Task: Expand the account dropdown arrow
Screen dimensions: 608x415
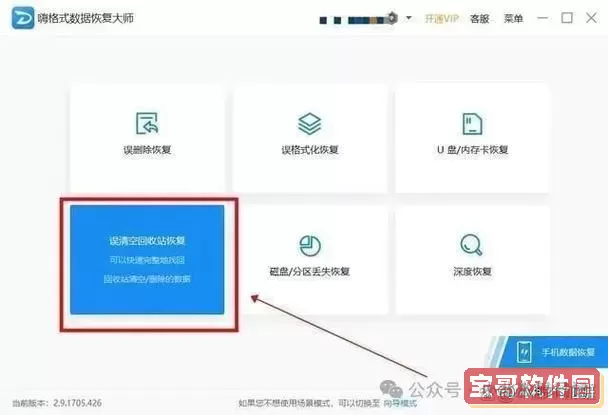Action: coord(409,18)
